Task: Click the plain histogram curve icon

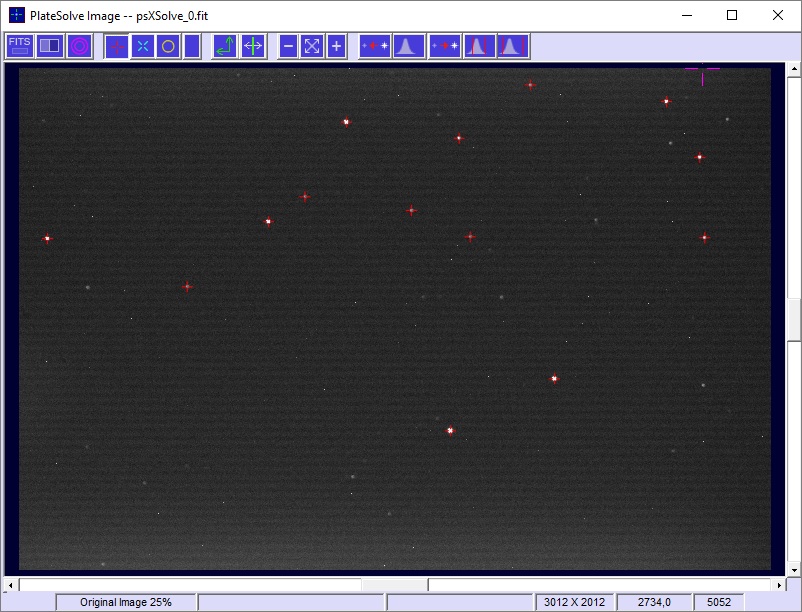Action: tap(409, 46)
